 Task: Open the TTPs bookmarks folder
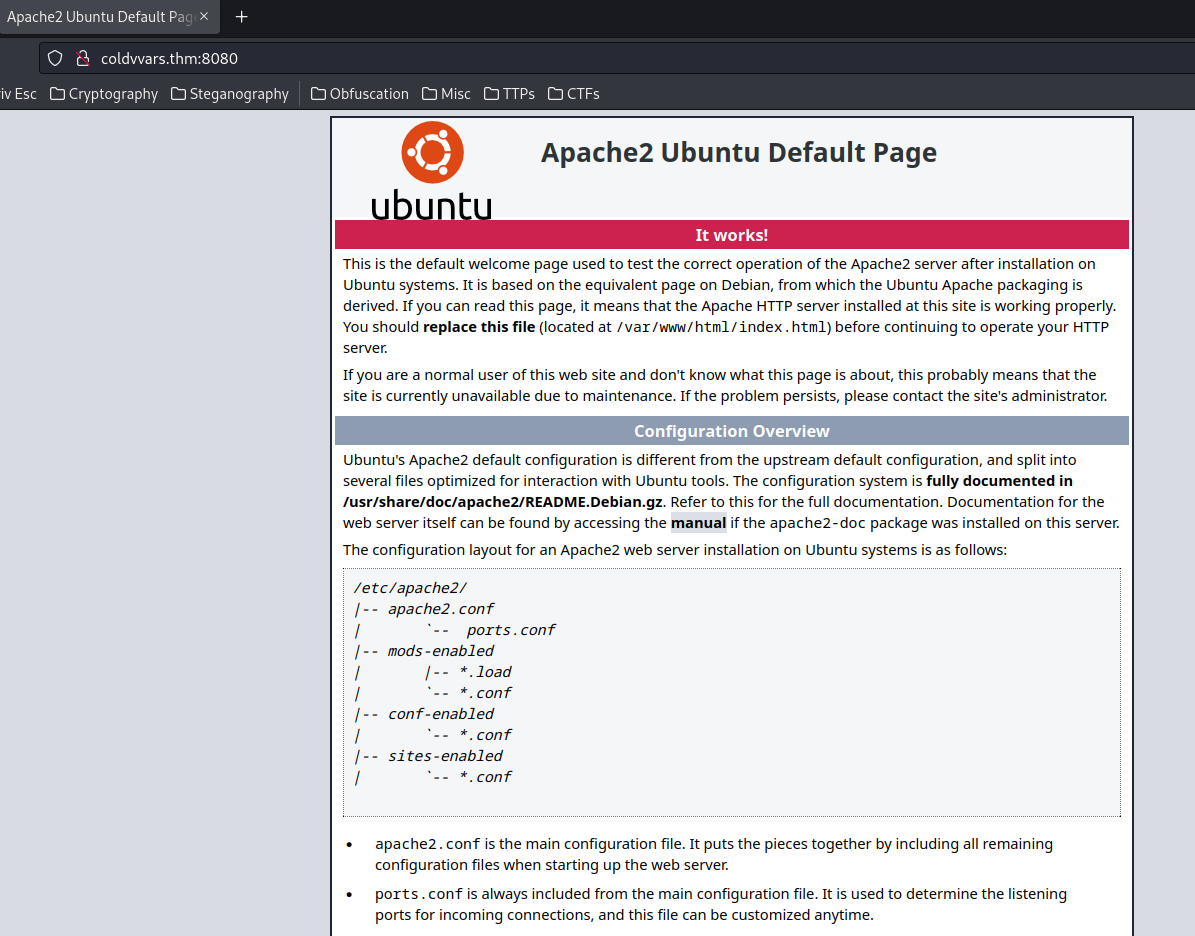click(509, 94)
